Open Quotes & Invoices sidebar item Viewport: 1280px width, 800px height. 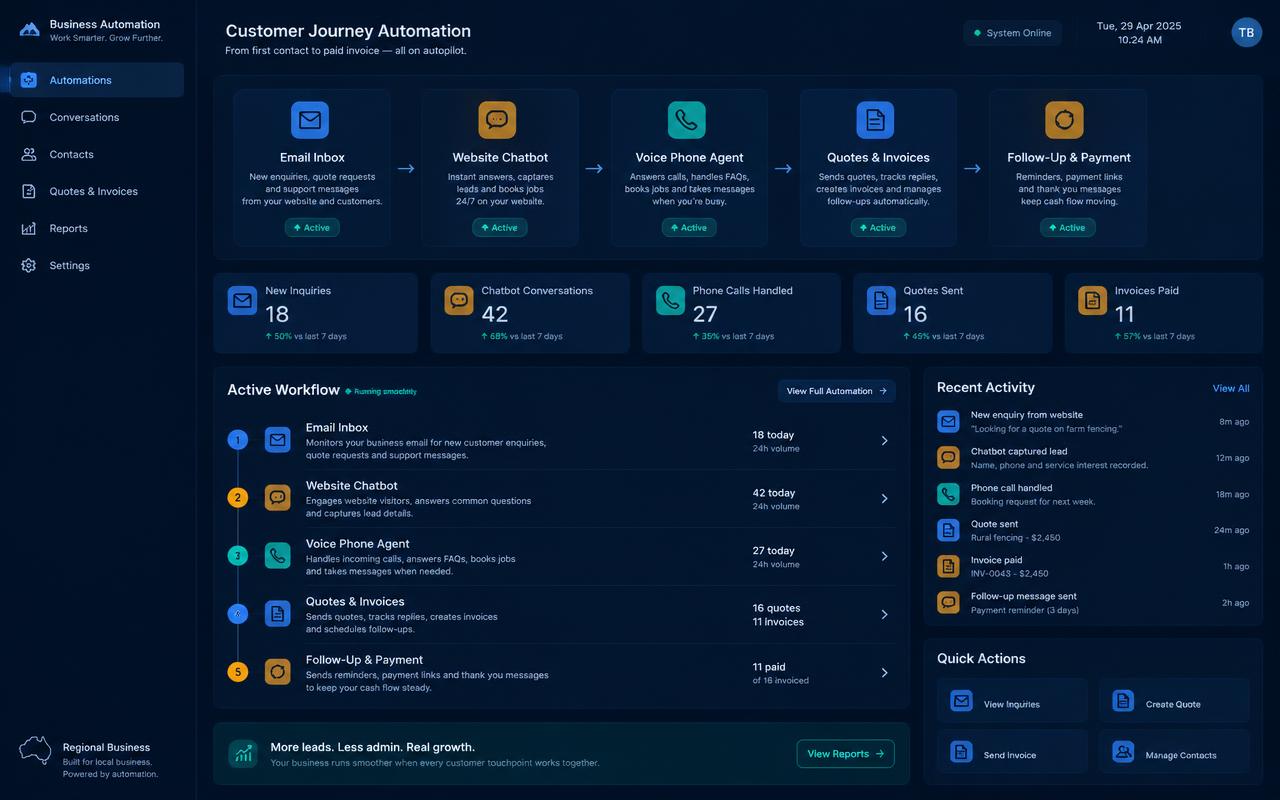coord(97,191)
